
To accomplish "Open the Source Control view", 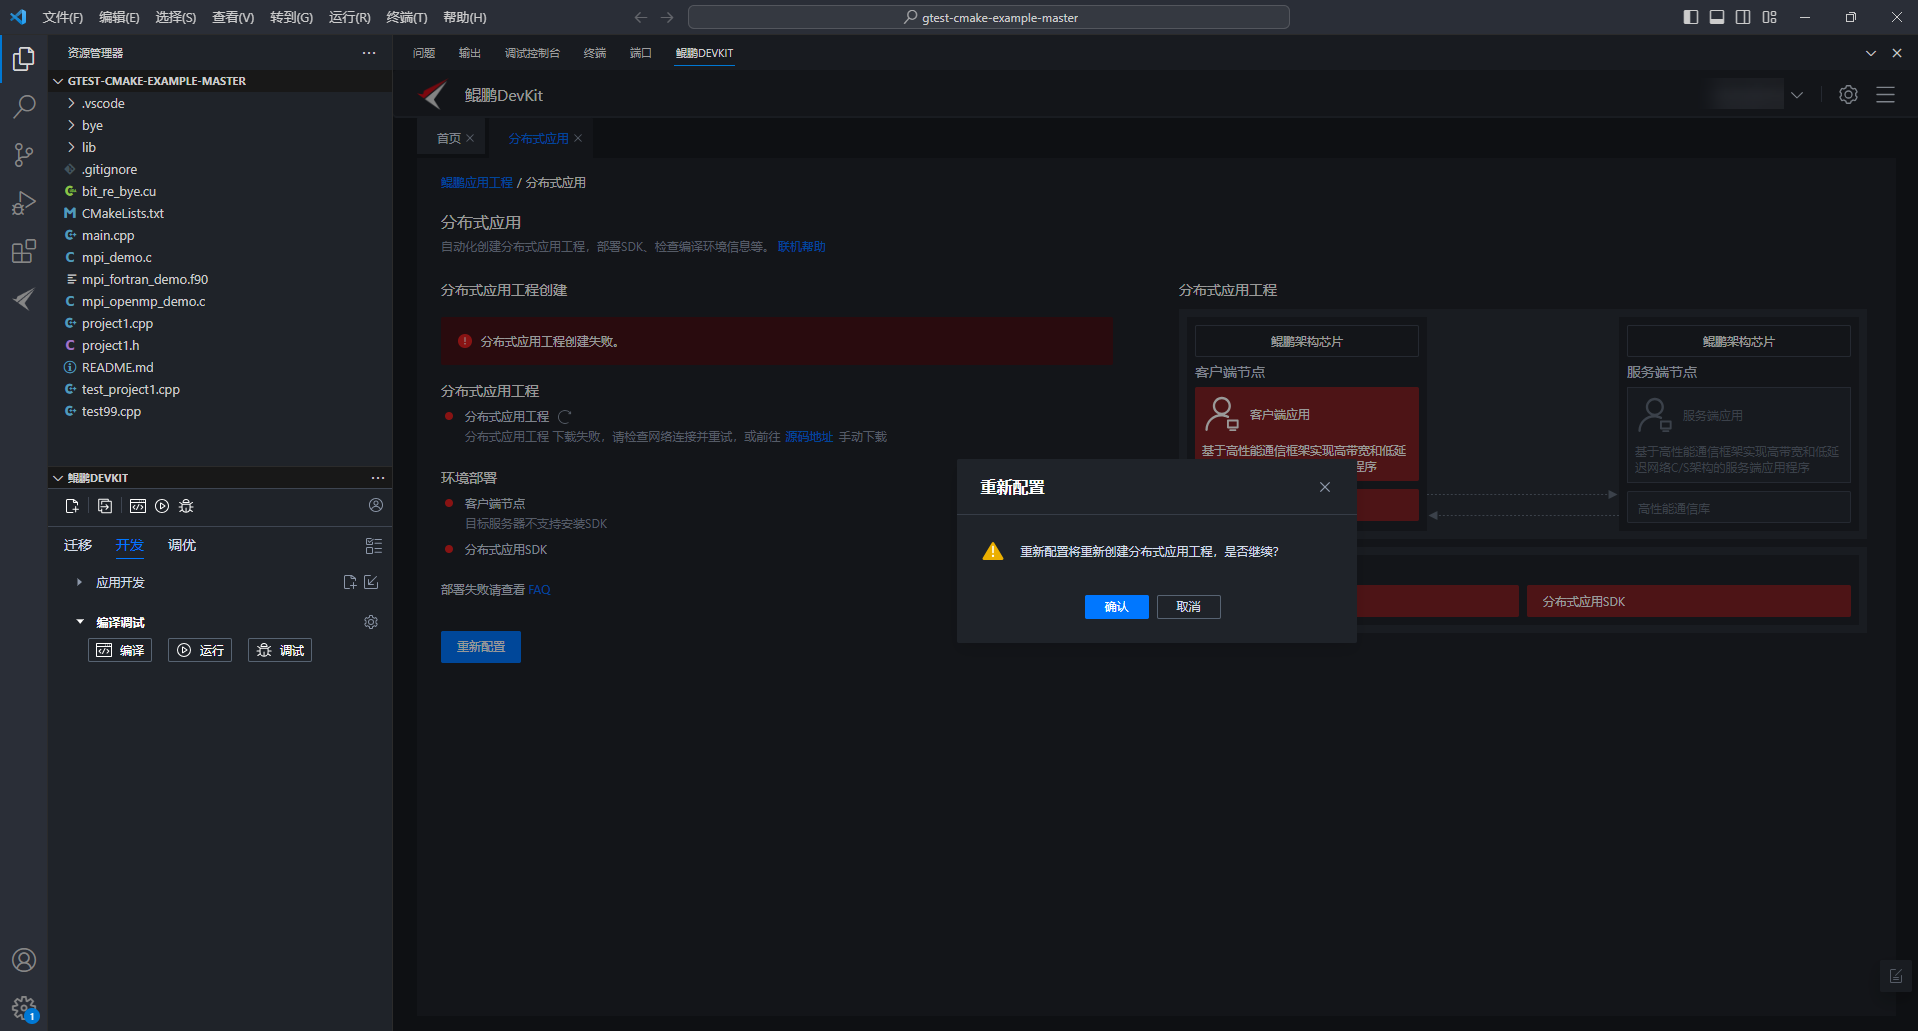I will point(24,155).
